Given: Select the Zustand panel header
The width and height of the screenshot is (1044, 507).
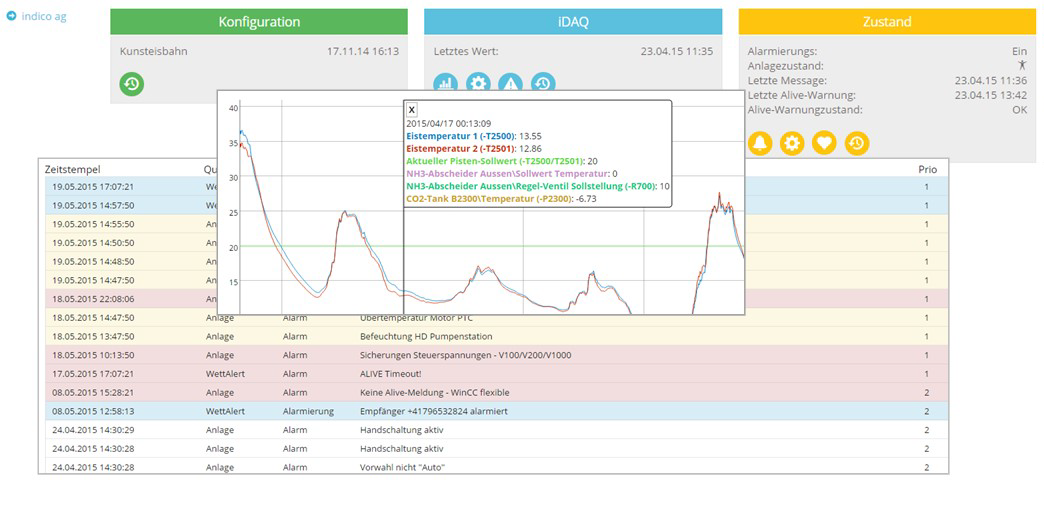Looking at the screenshot, I should pyautogui.click(x=888, y=21).
